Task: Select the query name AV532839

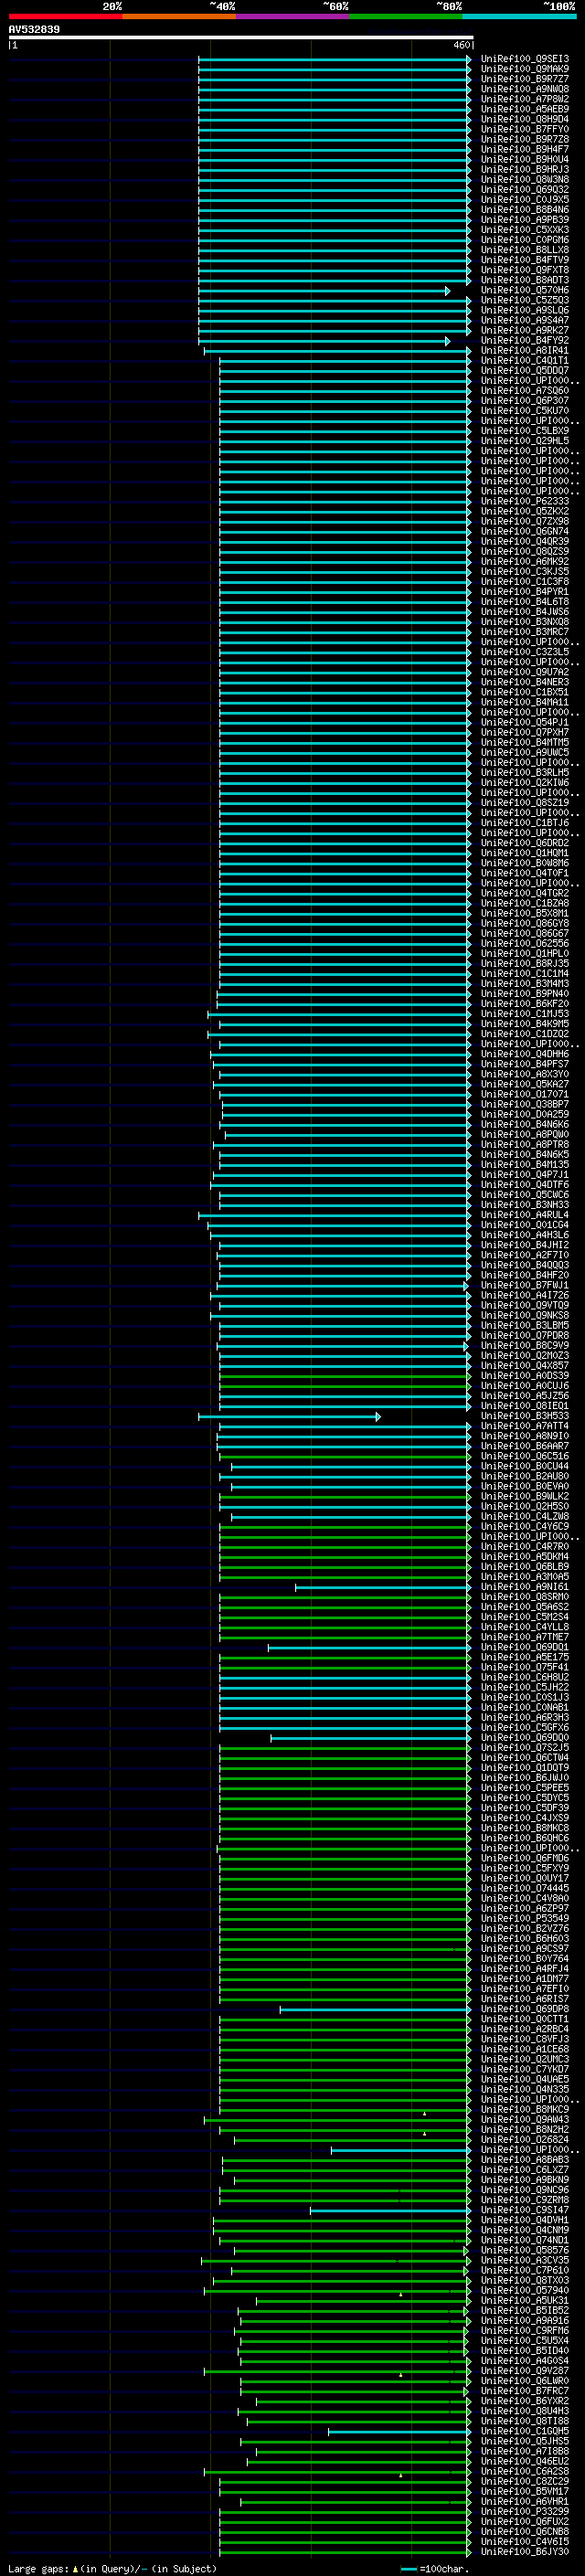Action: [34, 29]
